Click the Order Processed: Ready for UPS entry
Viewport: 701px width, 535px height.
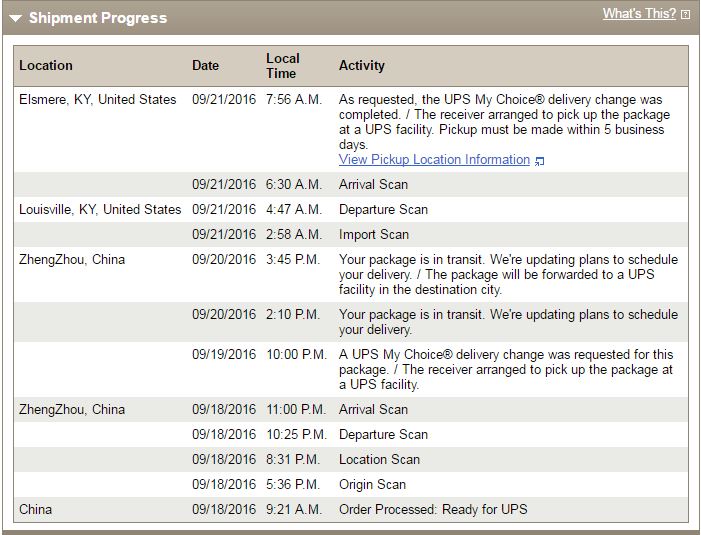[x=433, y=509]
